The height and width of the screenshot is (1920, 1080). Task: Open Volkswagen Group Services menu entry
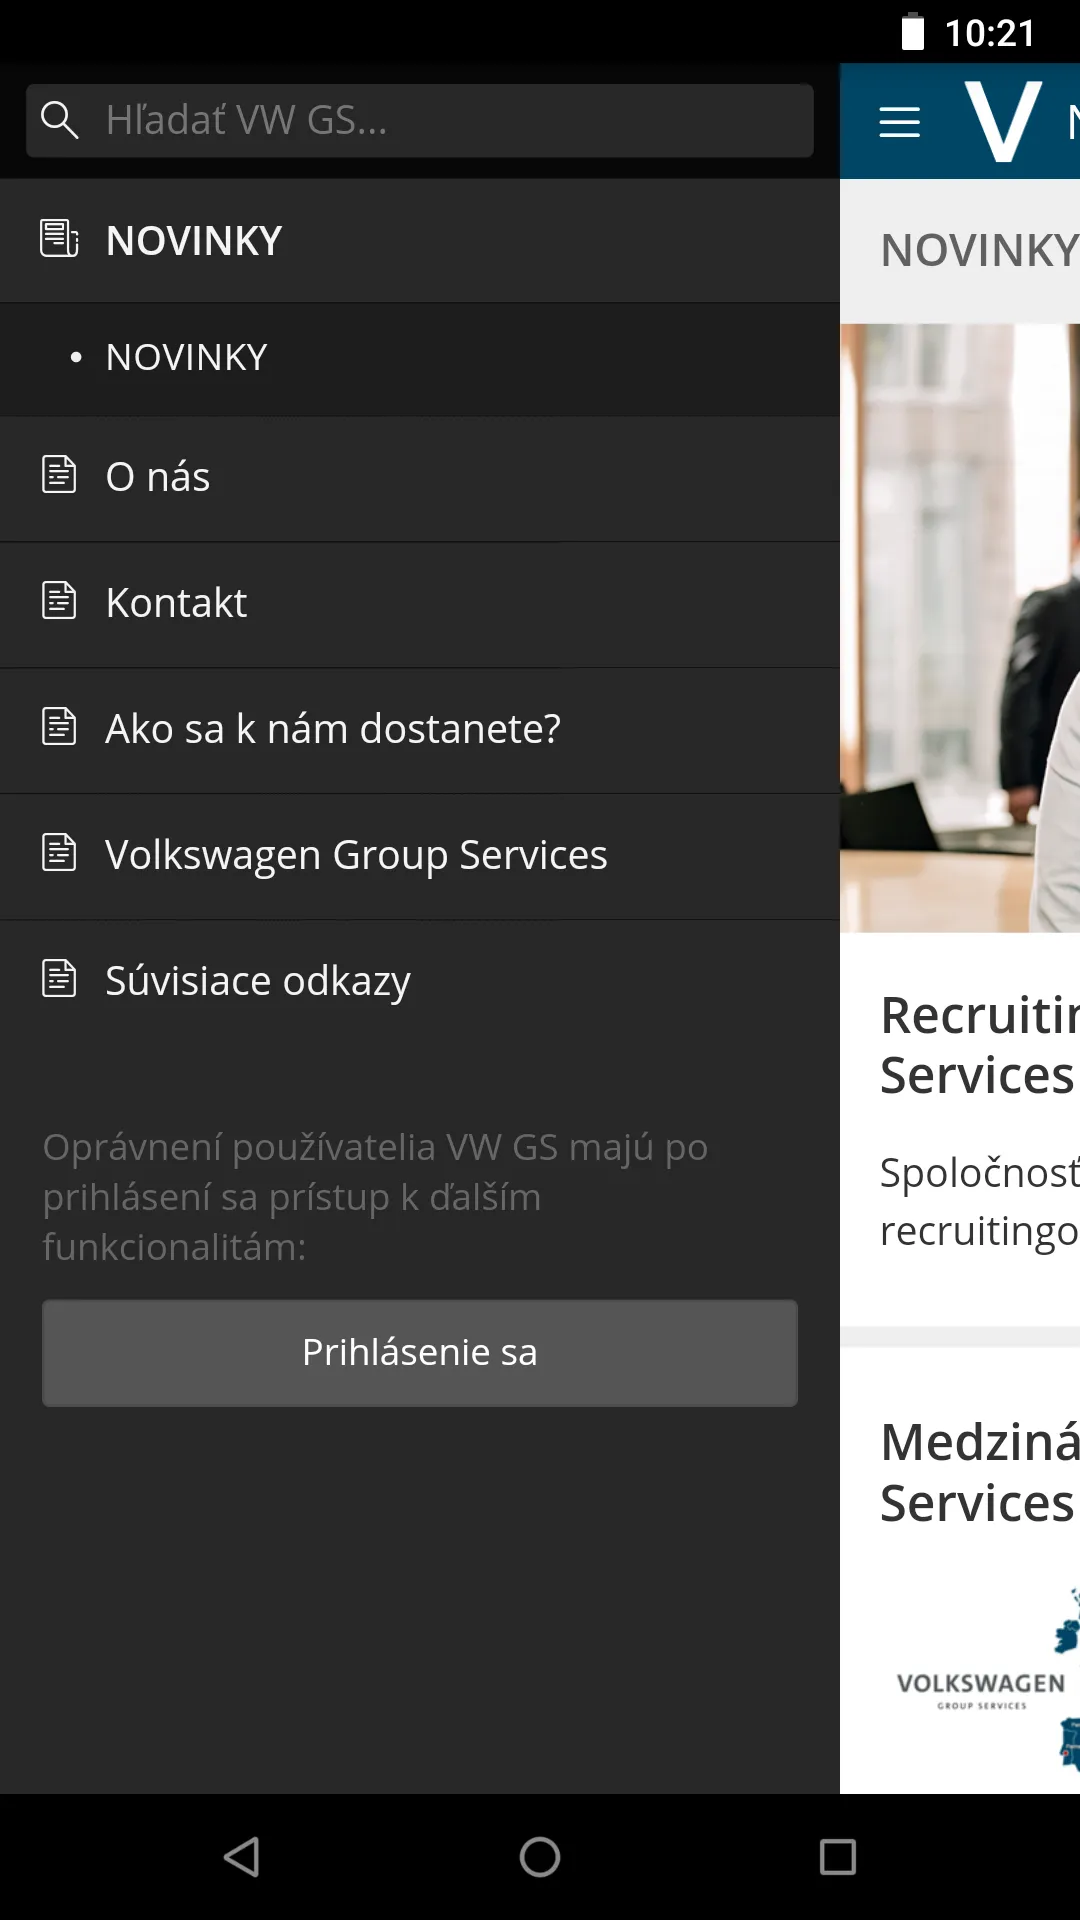coord(356,855)
